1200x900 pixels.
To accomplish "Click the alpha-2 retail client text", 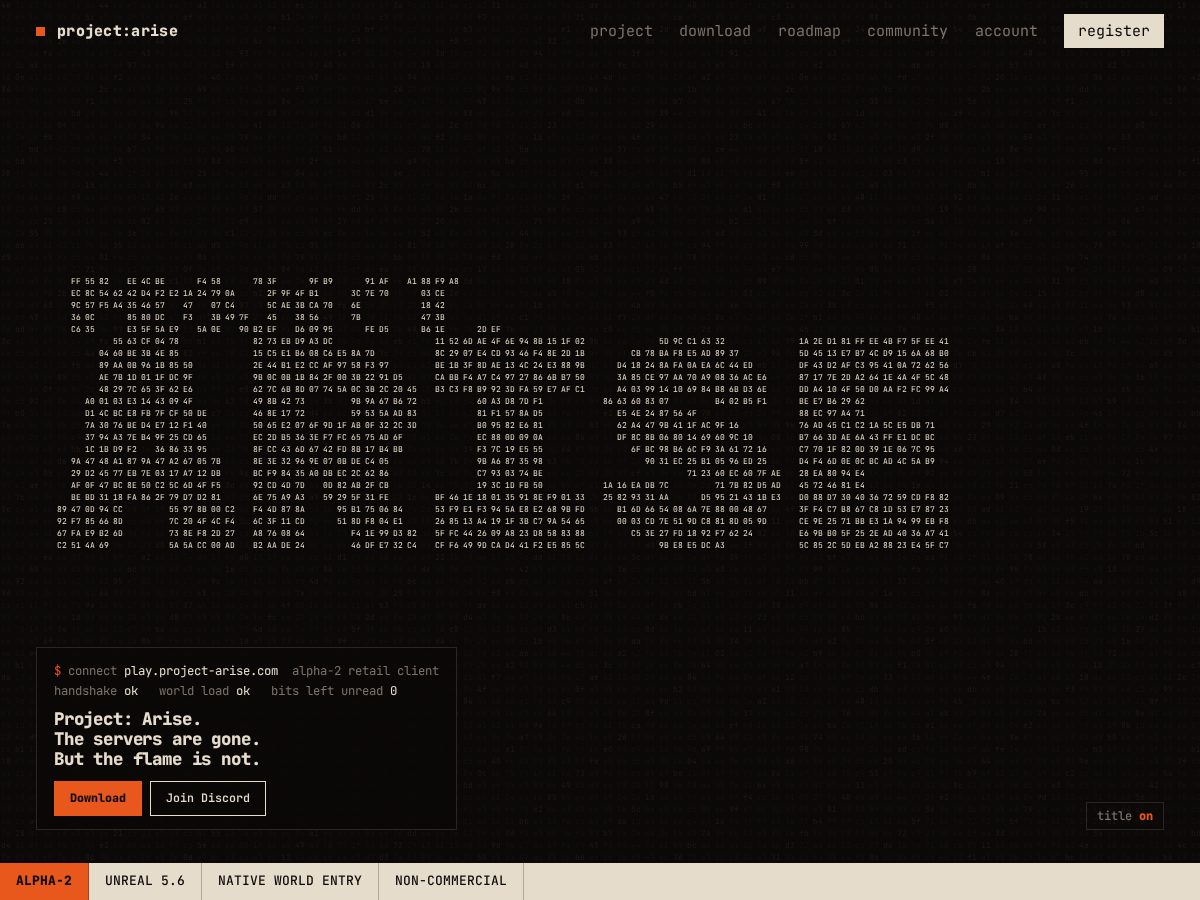I will pos(366,671).
